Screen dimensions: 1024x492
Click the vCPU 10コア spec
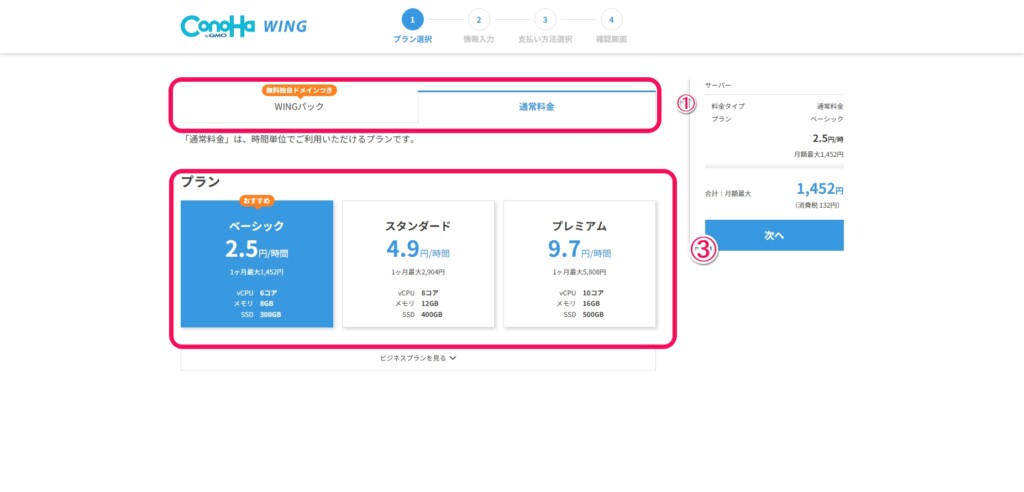pyautogui.click(x=581, y=293)
